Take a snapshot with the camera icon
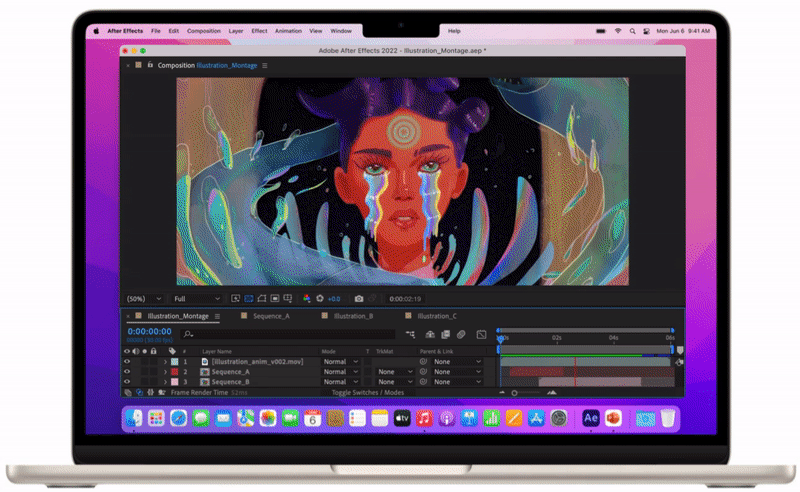The width and height of the screenshot is (800, 492). click(359, 299)
